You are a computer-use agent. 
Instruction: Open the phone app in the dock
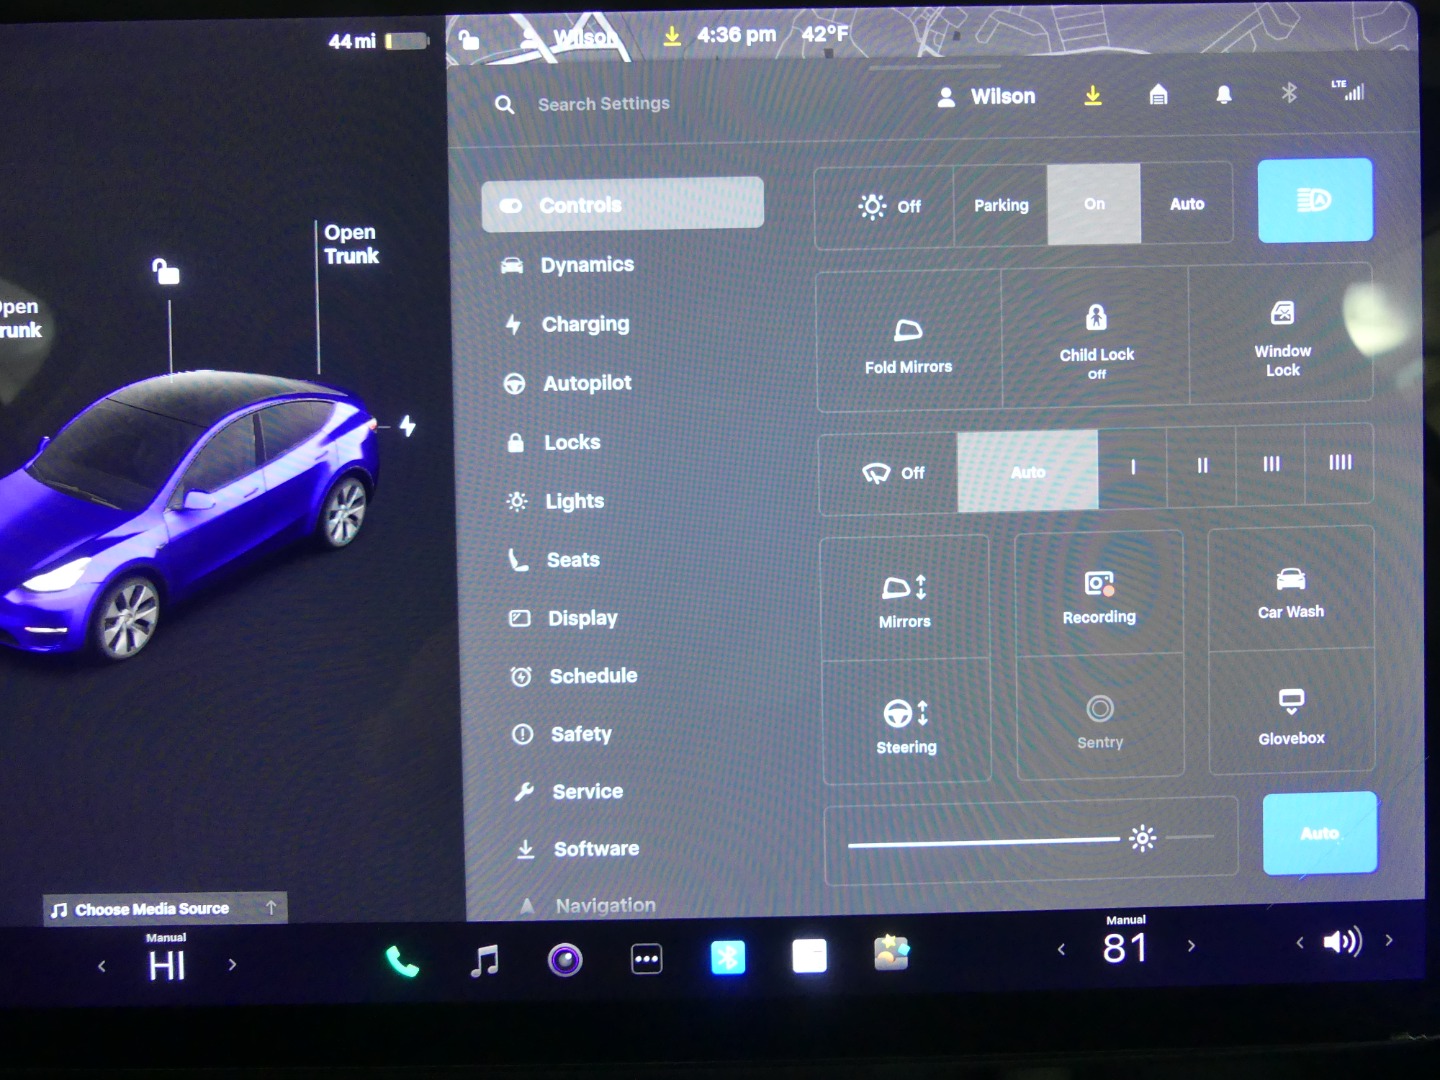pyautogui.click(x=402, y=962)
